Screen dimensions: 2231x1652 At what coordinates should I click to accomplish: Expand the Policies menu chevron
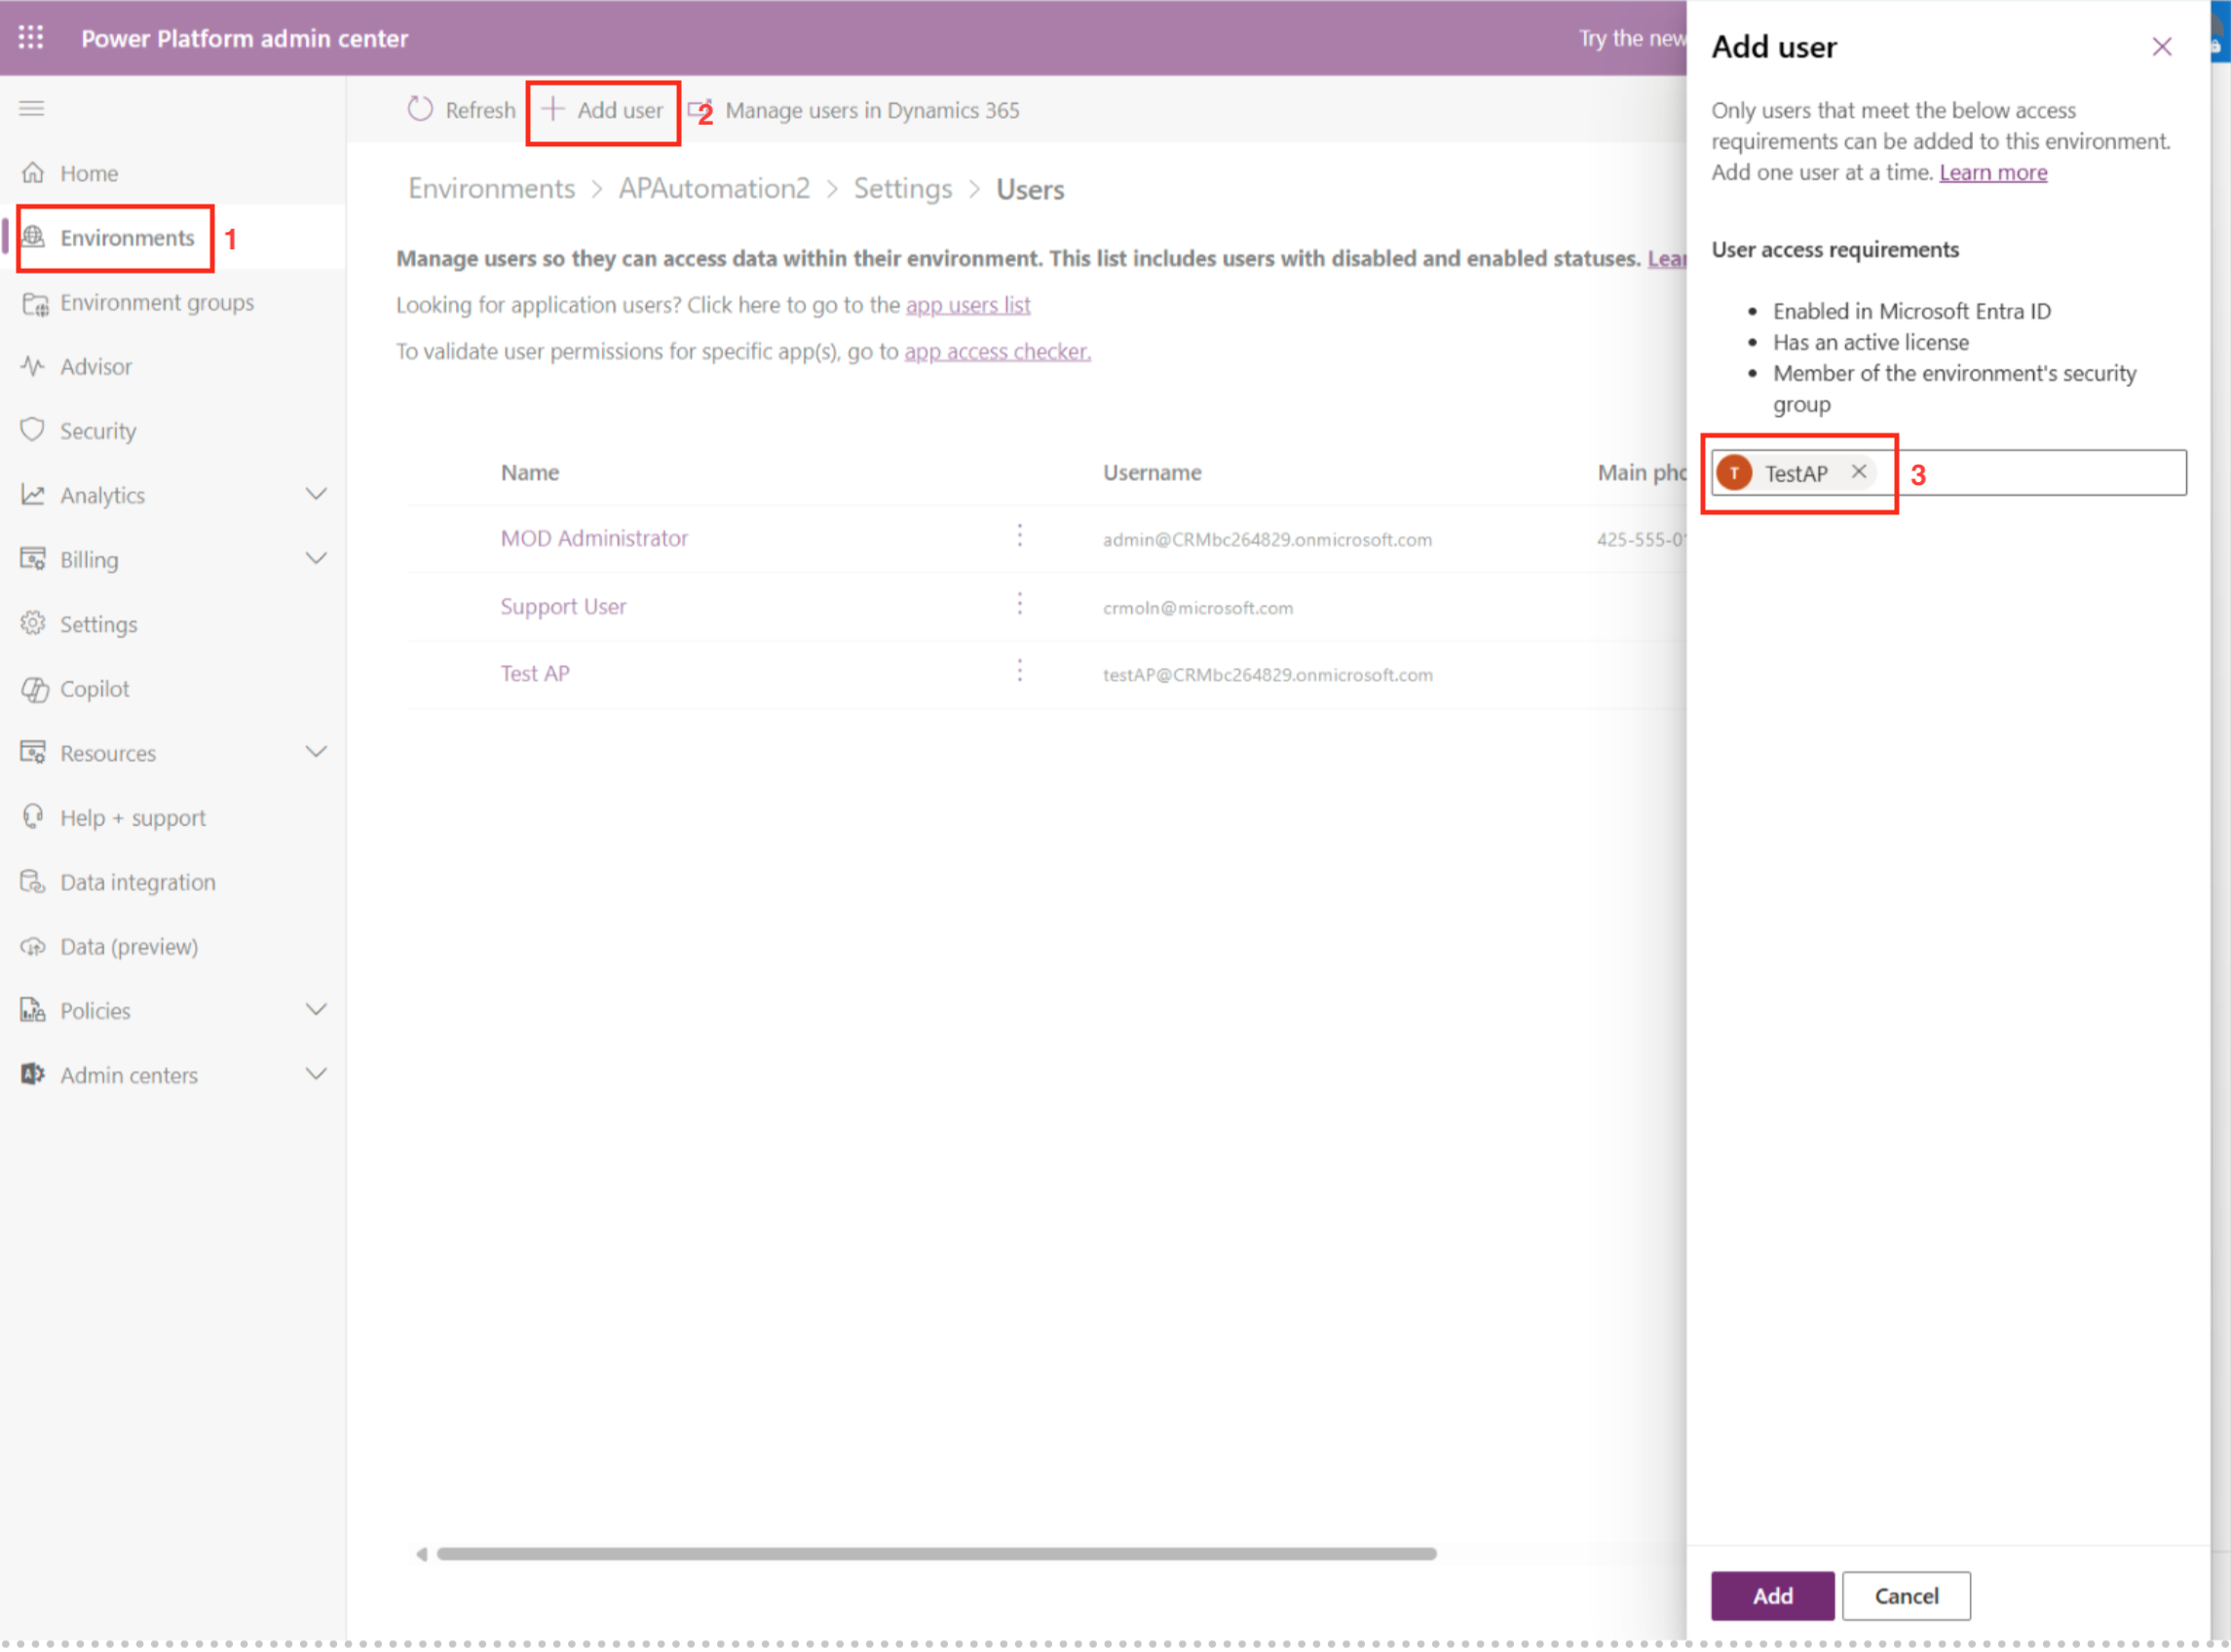pos(316,1009)
